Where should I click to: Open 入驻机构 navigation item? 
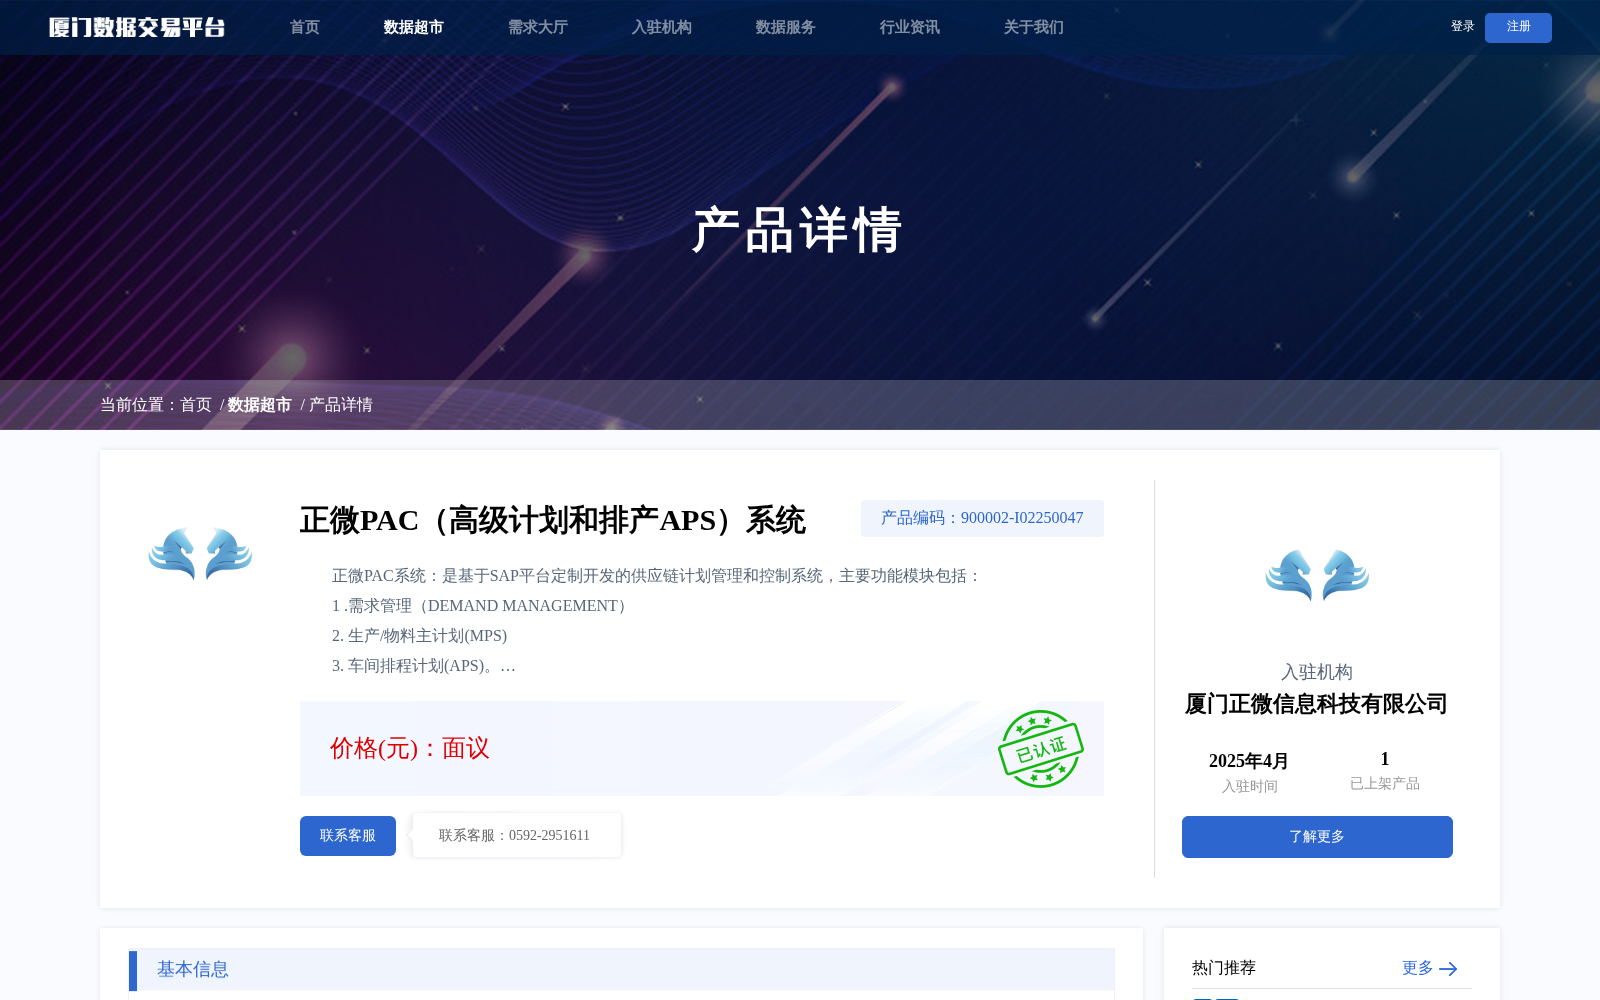point(661,27)
